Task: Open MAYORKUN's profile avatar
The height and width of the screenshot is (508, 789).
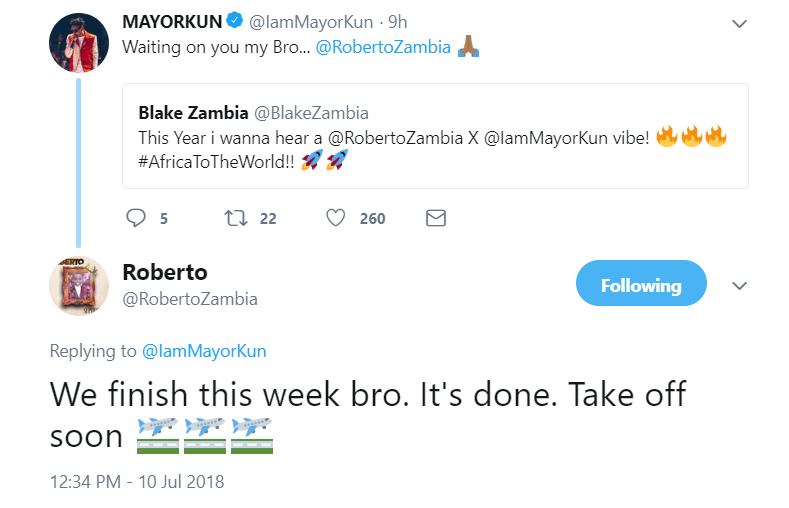Action: click(79, 43)
